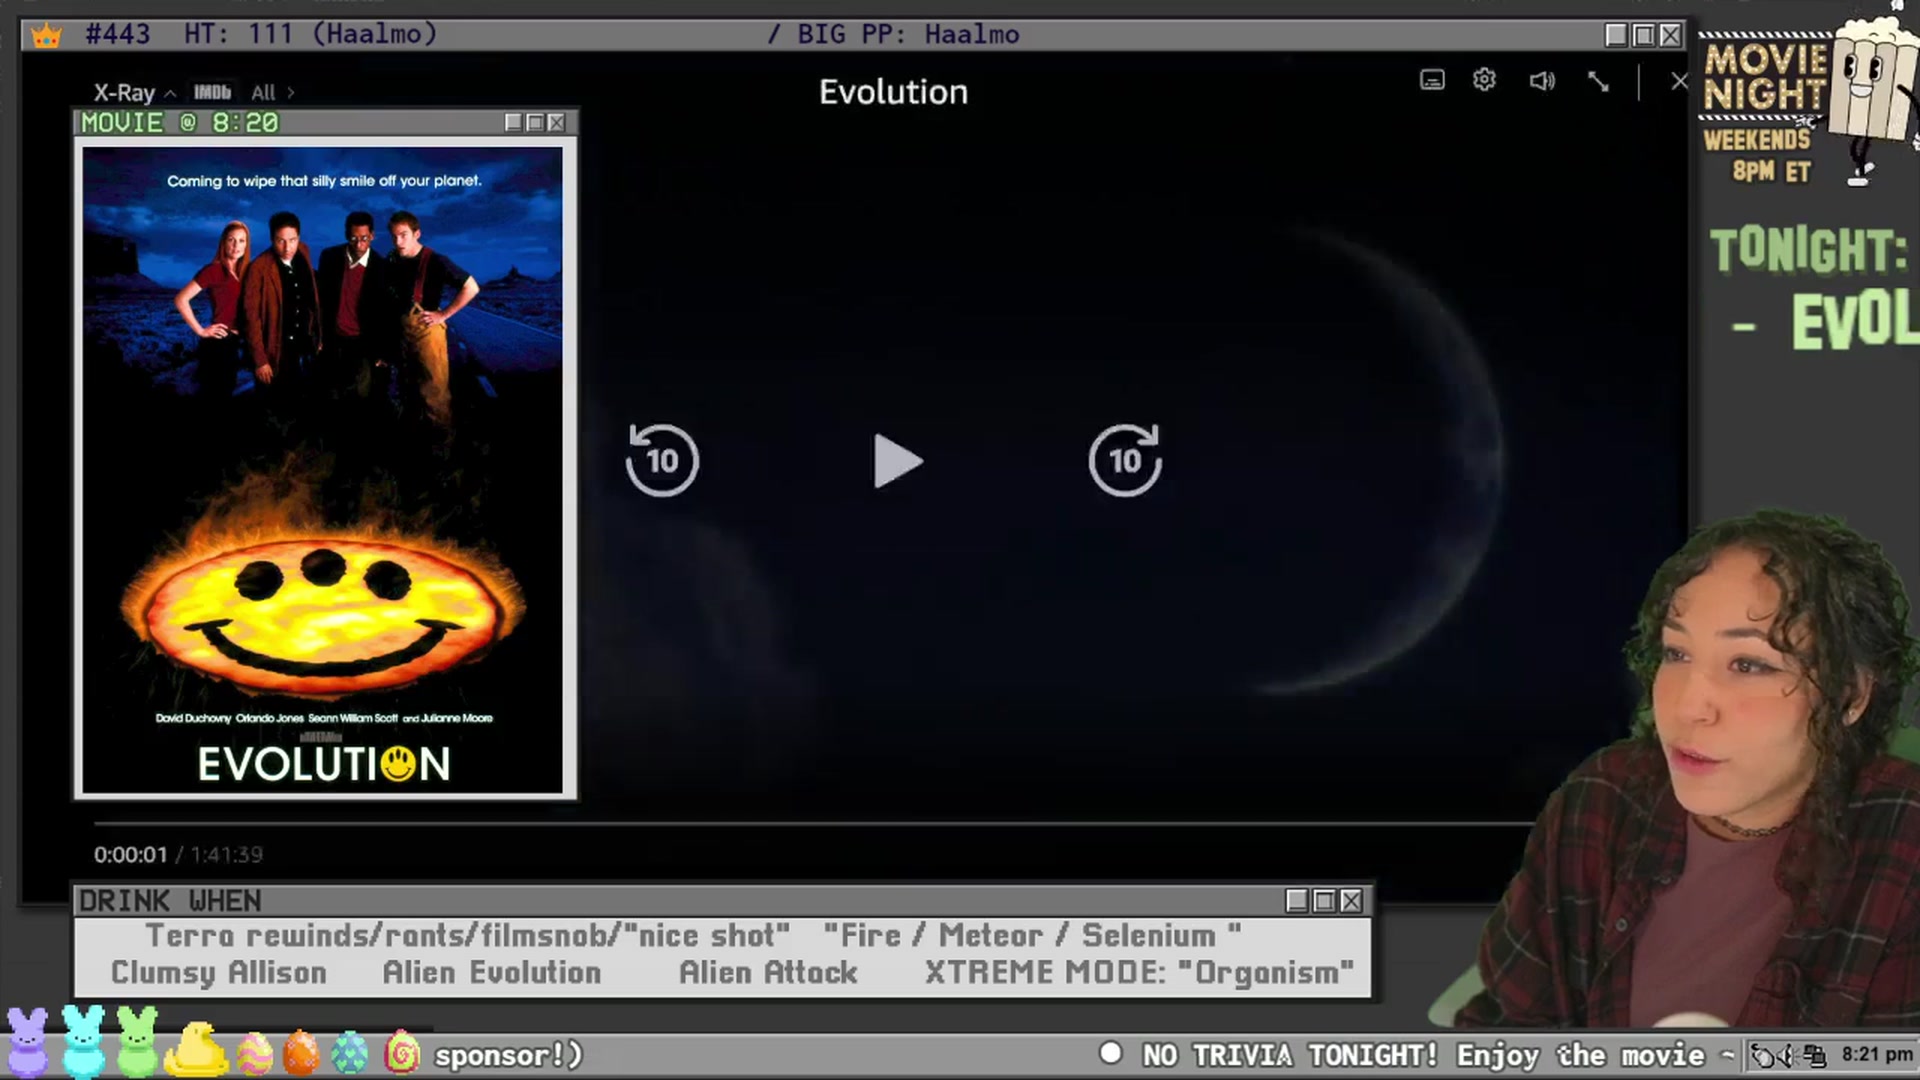Screen dimensions: 1920x1080
Task: Click the orange Easter egg icon
Action: [301, 1054]
